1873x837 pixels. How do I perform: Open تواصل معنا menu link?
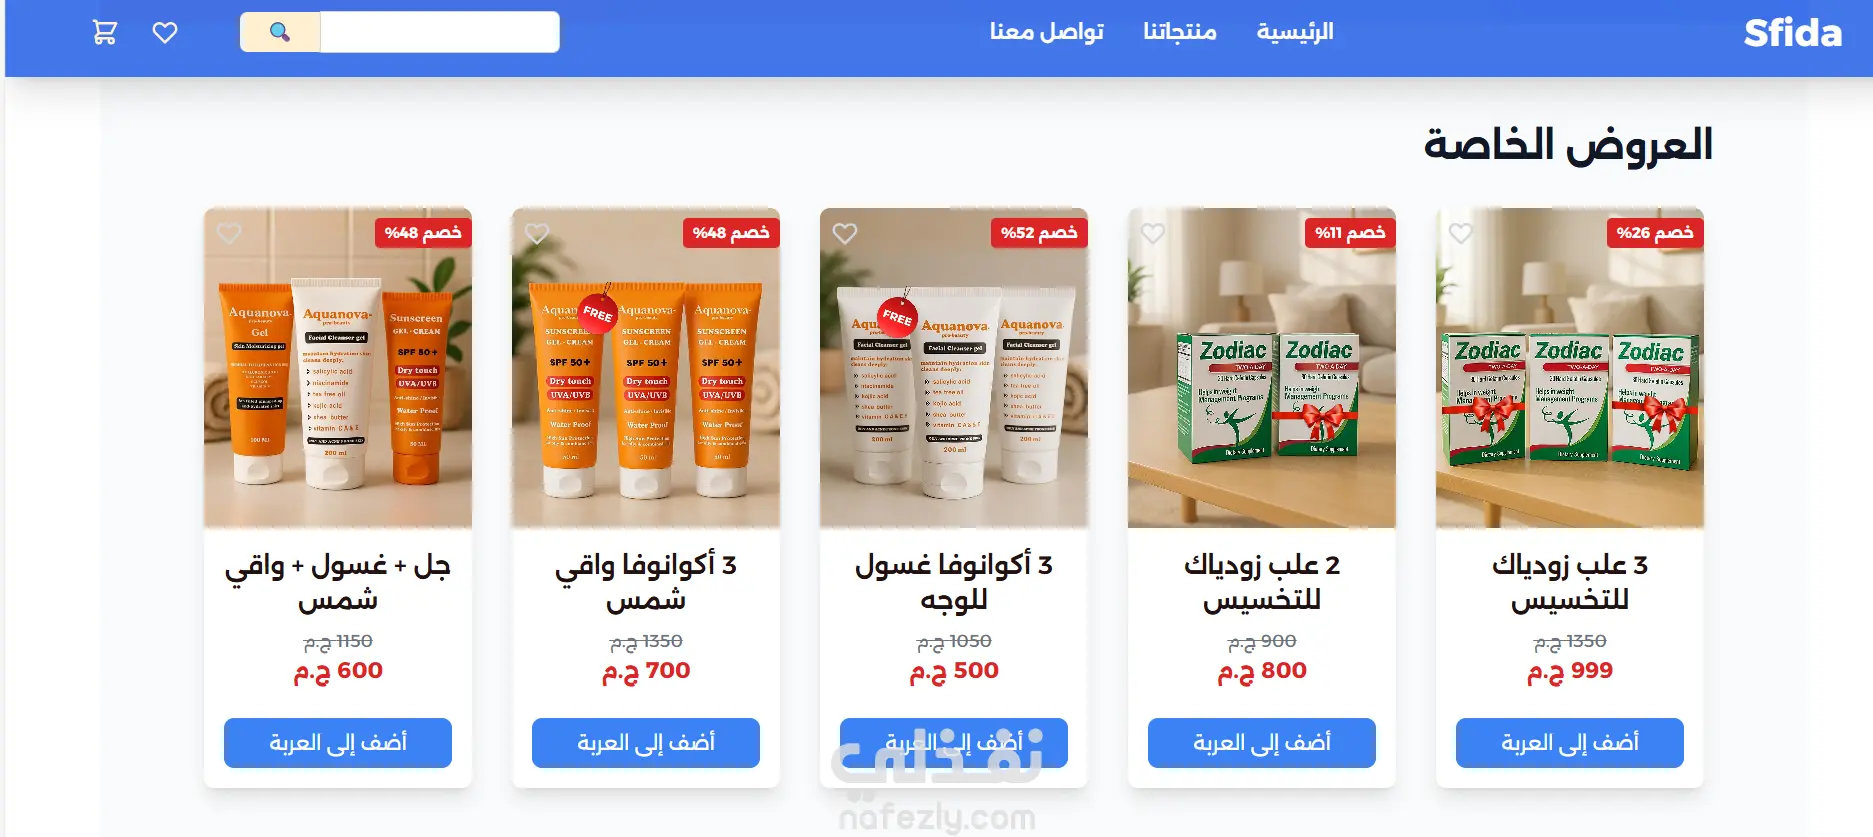(1047, 32)
